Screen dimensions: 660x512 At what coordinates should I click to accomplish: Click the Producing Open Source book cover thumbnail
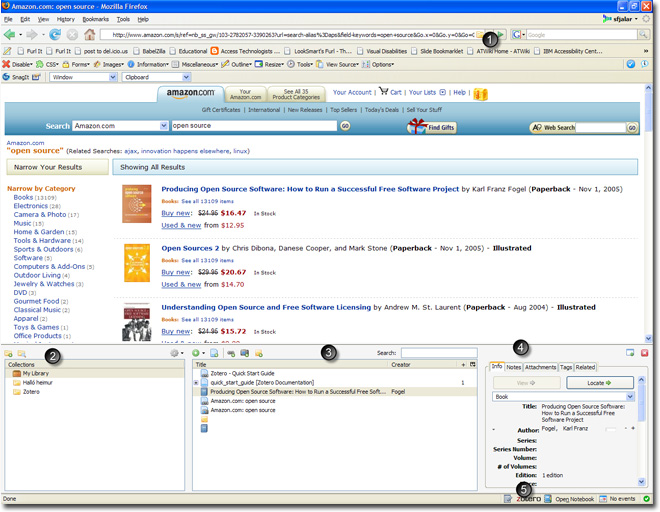pos(136,204)
